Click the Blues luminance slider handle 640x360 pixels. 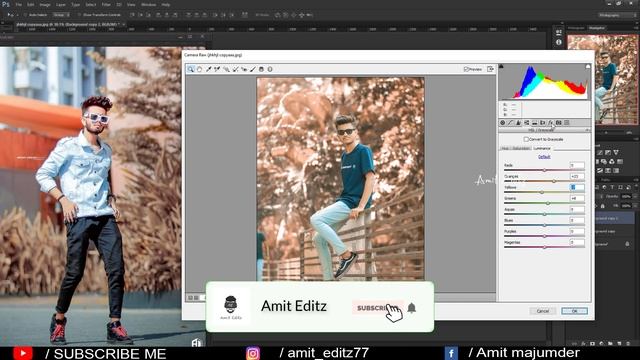pyautogui.click(x=544, y=225)
